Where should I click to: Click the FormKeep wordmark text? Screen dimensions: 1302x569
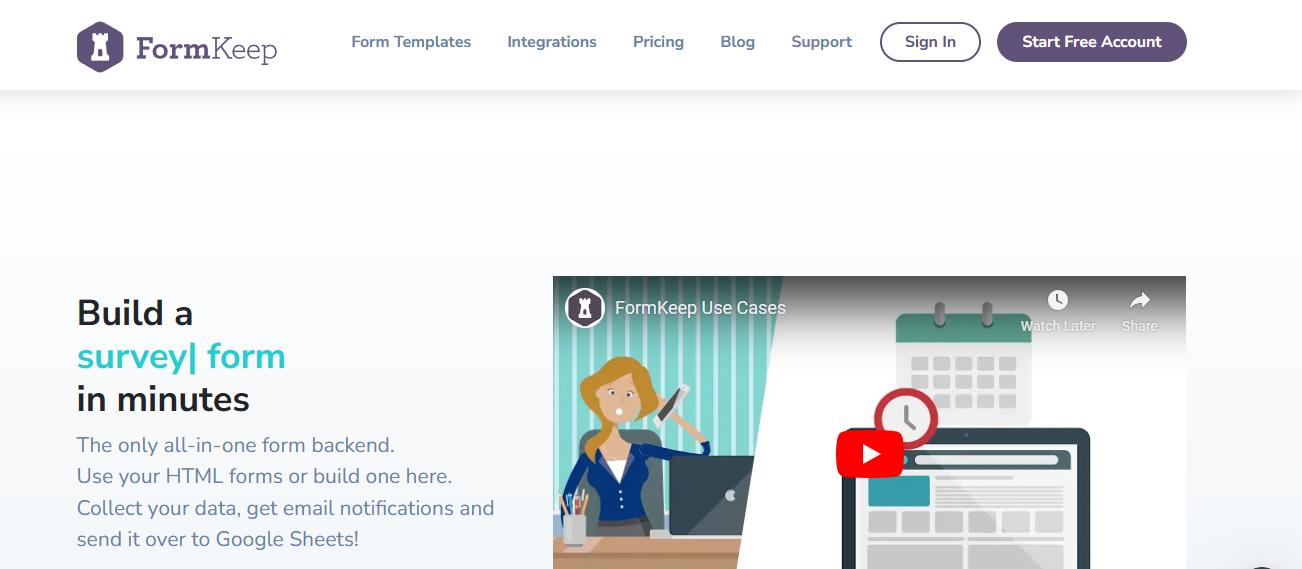point(206,48)
